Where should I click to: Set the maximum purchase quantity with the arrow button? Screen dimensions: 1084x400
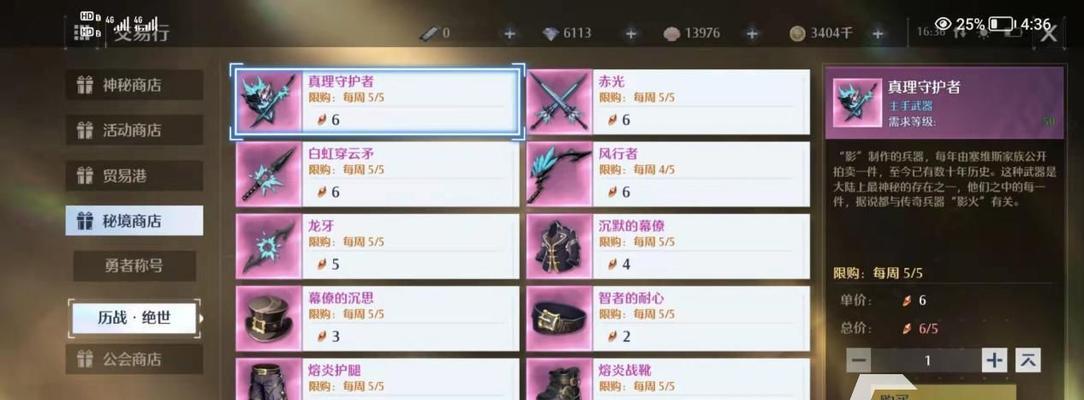point(1028,360)
